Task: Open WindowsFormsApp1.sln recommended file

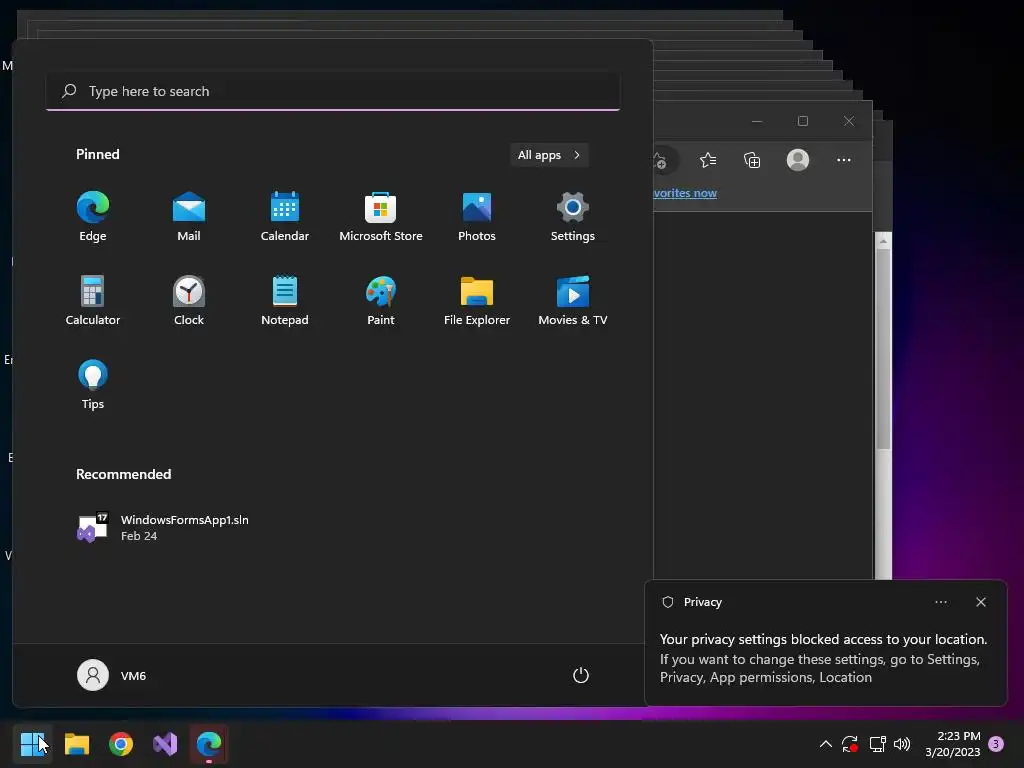Action: click(x=163, y=528)
